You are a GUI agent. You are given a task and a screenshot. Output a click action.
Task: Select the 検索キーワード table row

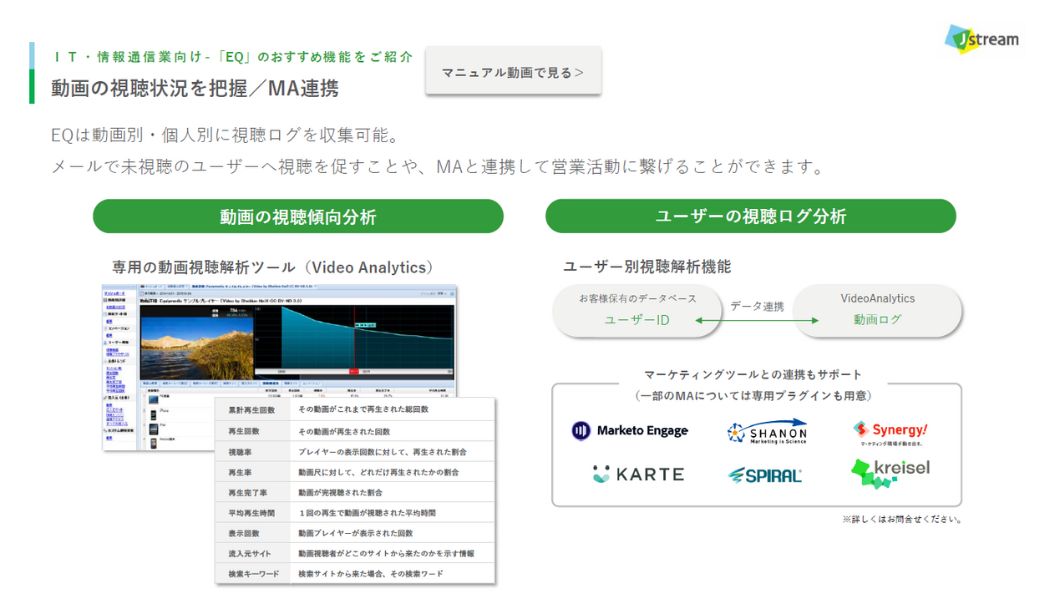click(x=356, y=573)
